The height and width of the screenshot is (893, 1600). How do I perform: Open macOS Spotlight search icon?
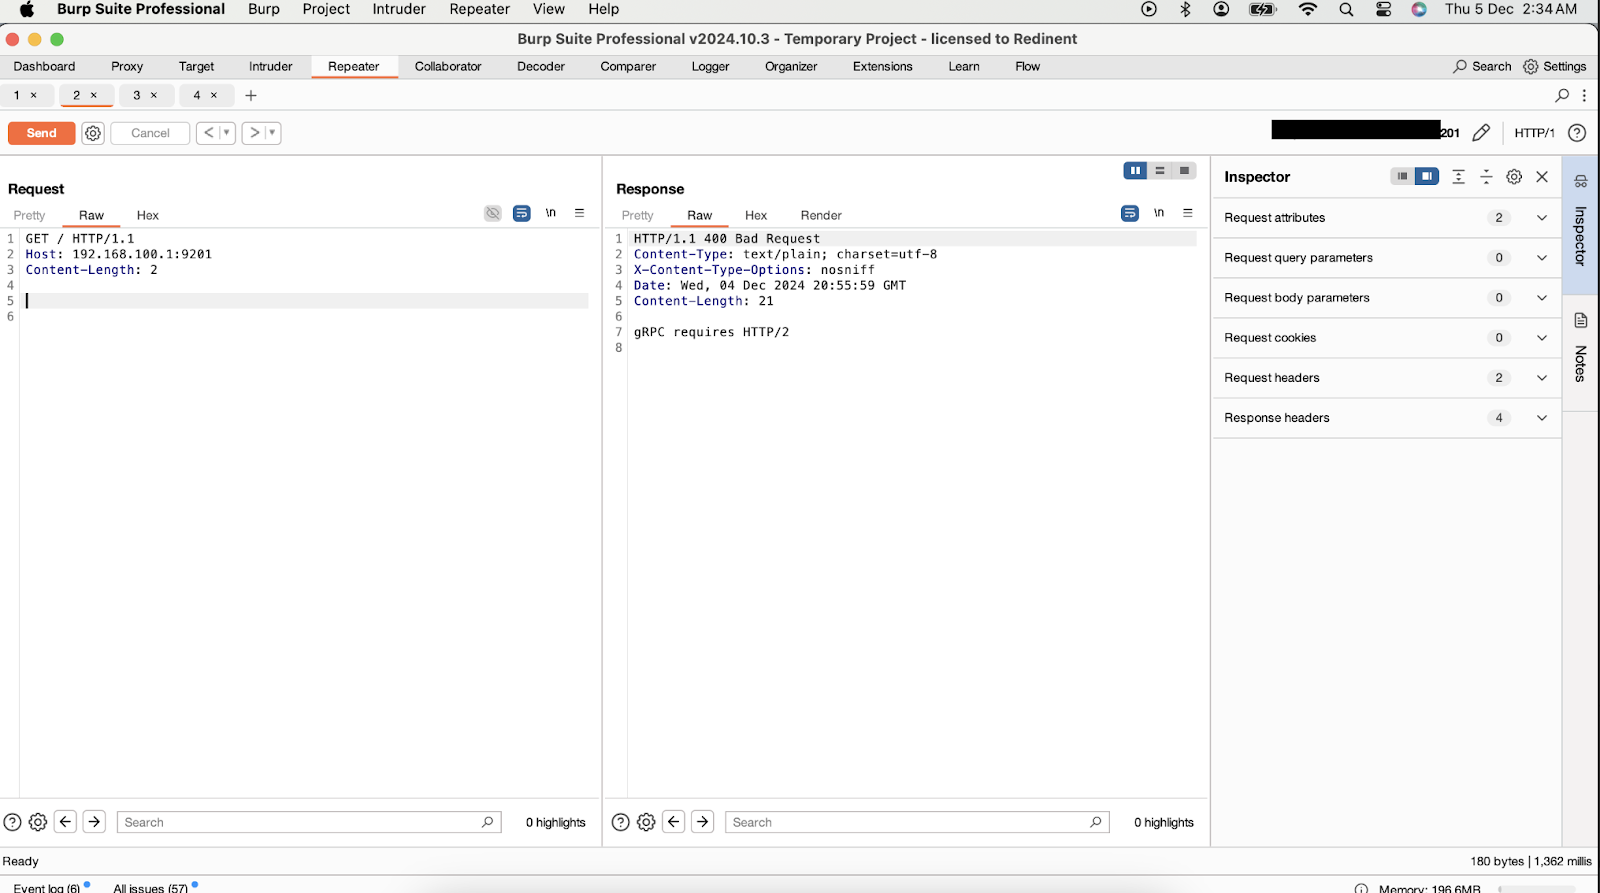point(1346,9)
